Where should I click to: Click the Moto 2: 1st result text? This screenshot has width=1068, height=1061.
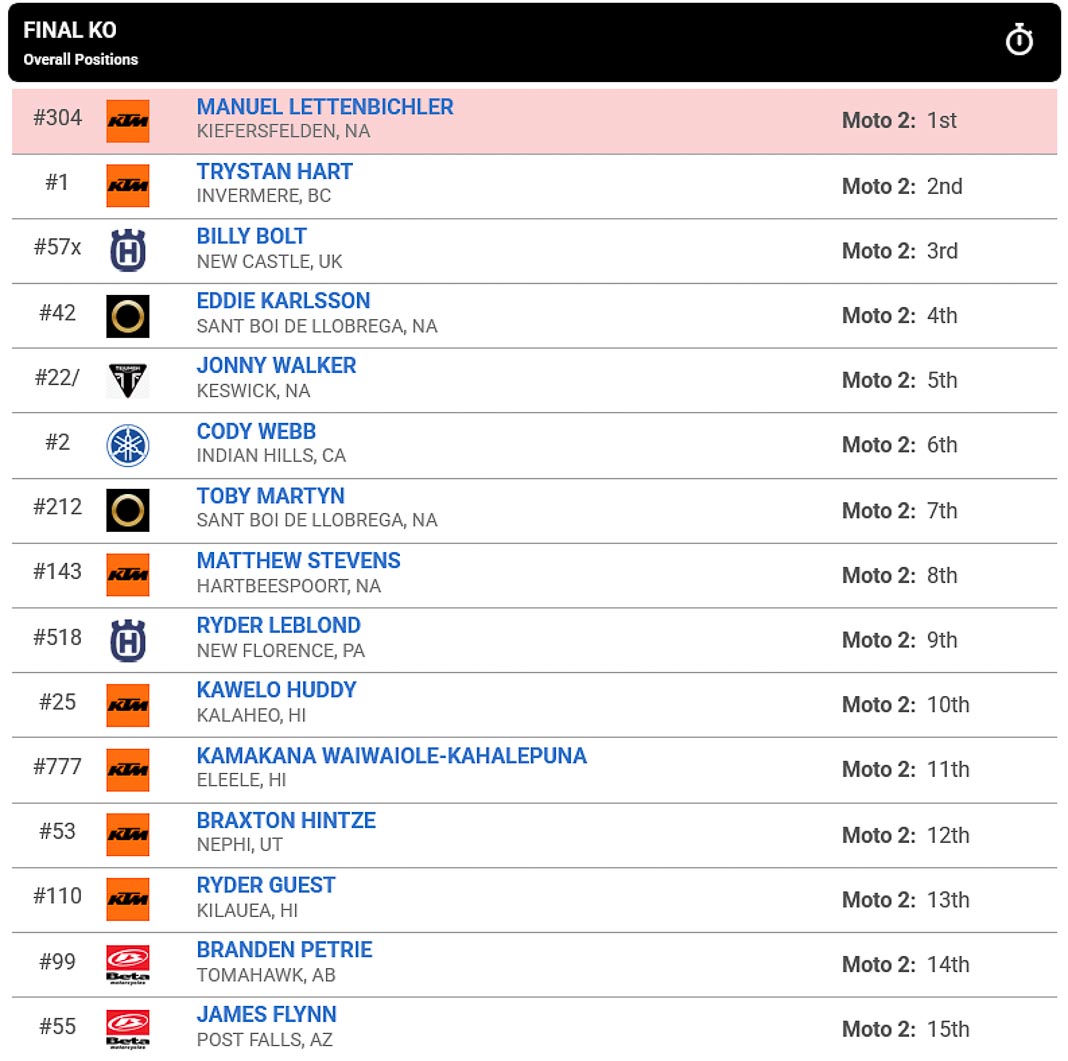pyautogui.click(x=899, y=121)
